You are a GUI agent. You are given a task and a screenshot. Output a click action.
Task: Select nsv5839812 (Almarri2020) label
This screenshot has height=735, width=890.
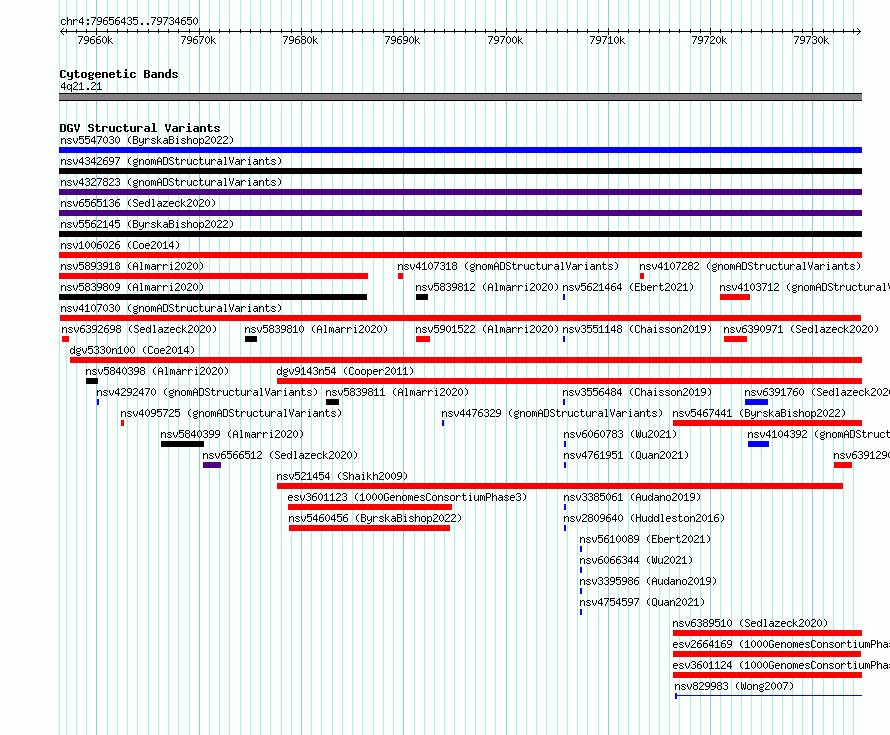click(x=487, y=287)
